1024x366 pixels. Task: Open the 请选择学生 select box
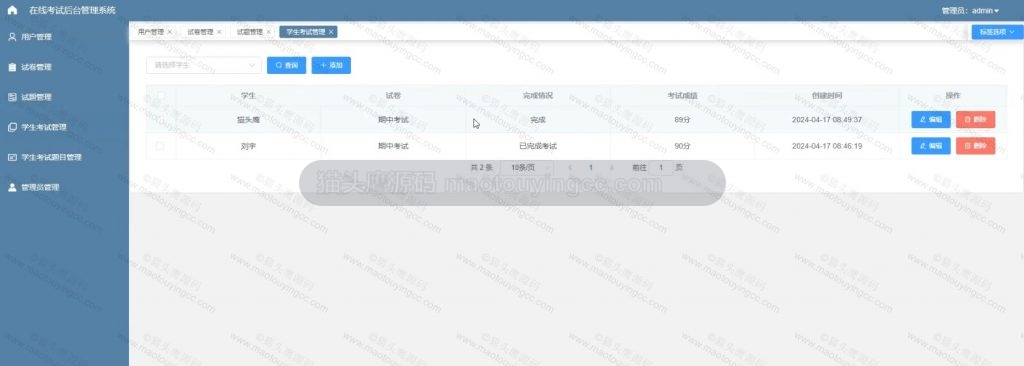[x=204, y=65]
